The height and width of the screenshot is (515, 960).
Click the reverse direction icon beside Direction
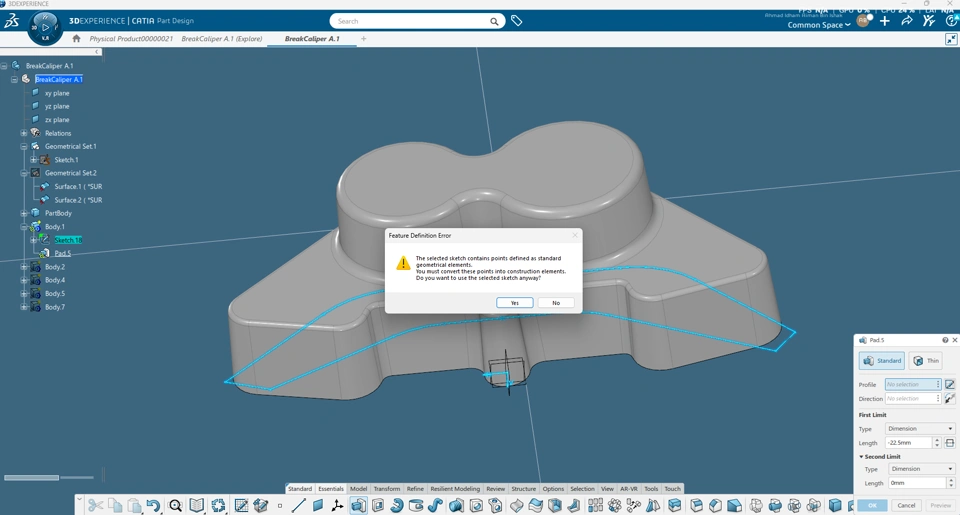(x=950, y=398)
